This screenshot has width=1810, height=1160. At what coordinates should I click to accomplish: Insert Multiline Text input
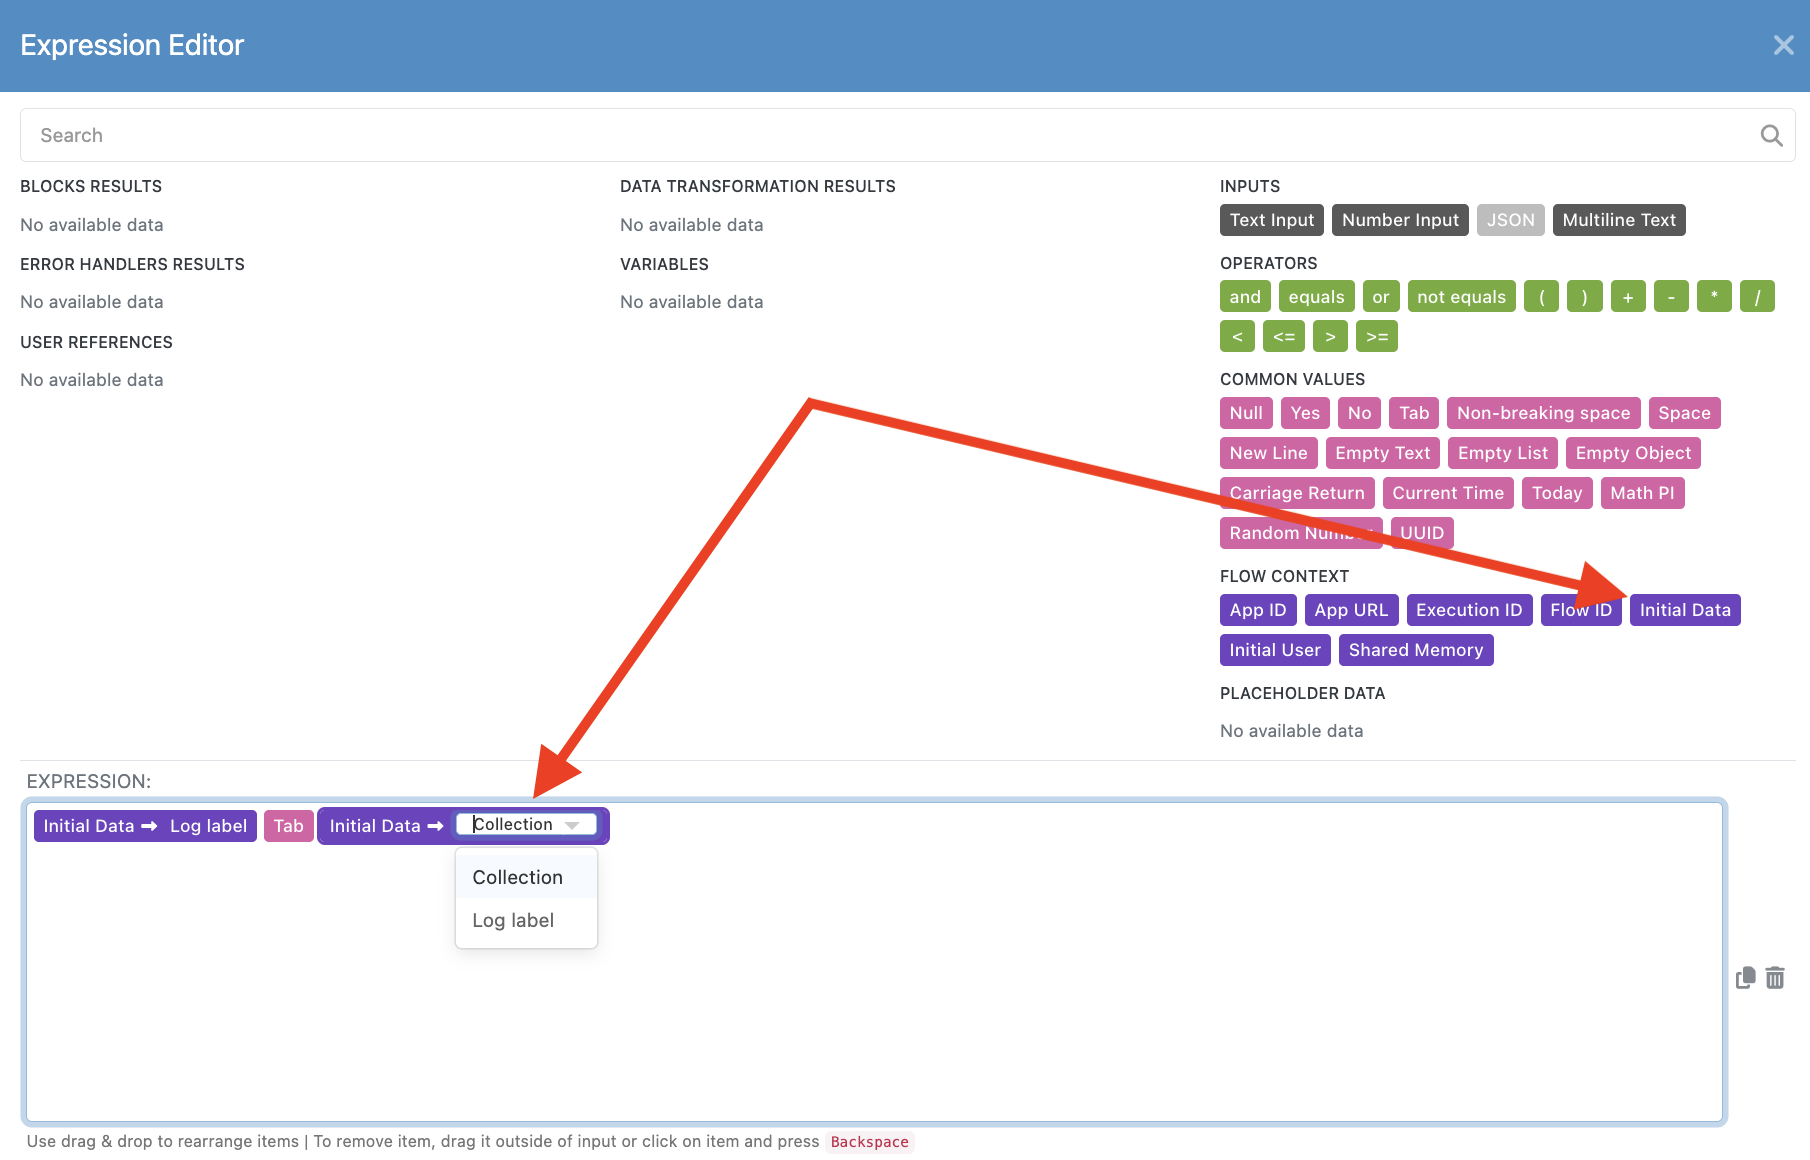(1619, 219)
